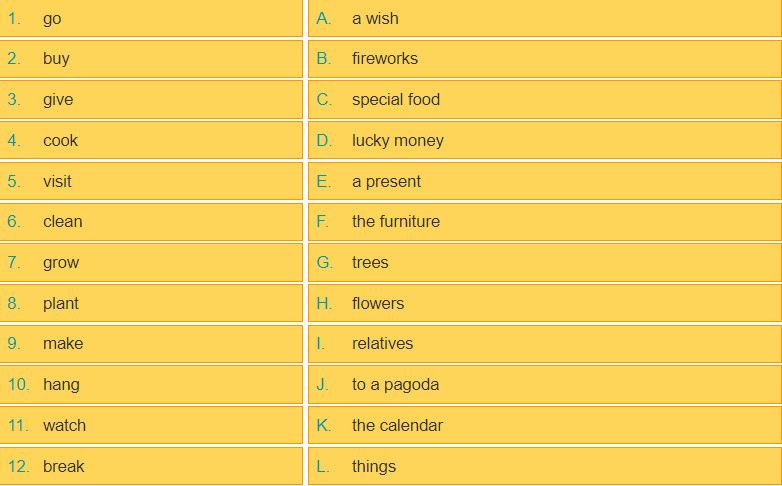
Task: Select option J 'to a pagoda'
Action: [545, 385]
